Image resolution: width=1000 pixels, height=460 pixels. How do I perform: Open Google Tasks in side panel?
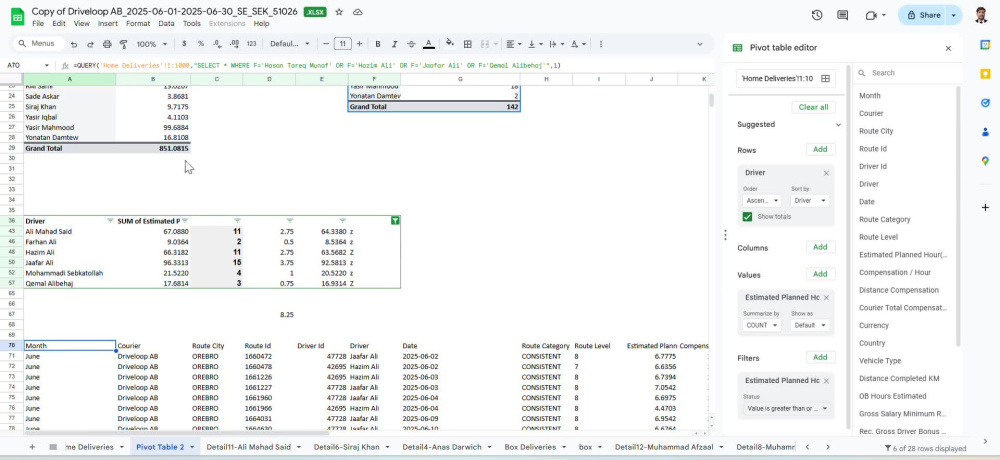coord(985,103)
